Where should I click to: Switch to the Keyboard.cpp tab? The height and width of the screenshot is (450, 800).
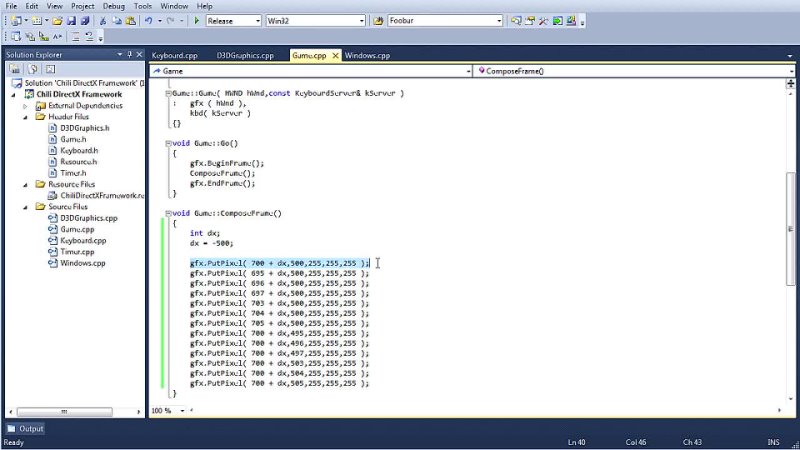tap(174, 56)
